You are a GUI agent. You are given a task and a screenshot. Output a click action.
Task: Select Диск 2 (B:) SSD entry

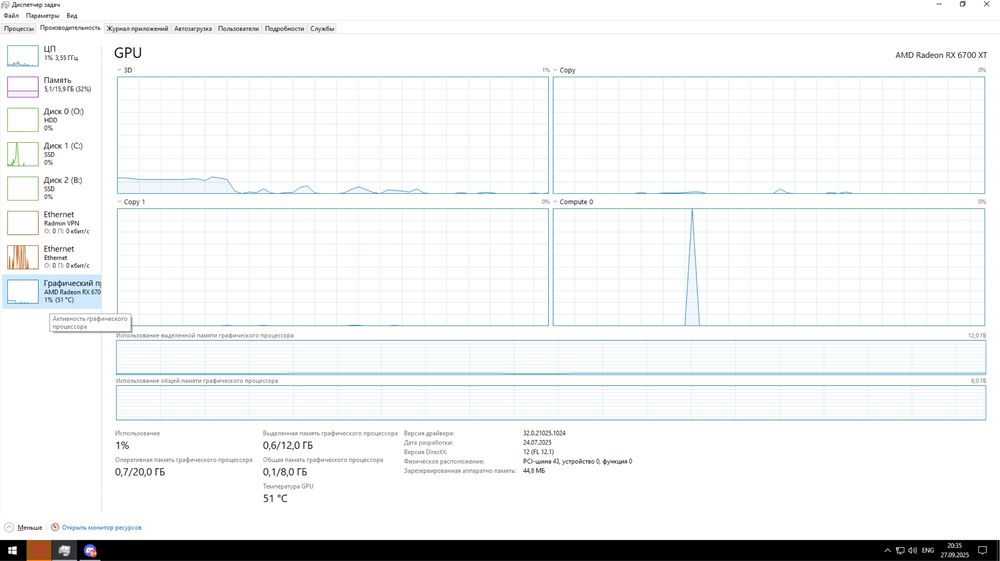[51, 188]
